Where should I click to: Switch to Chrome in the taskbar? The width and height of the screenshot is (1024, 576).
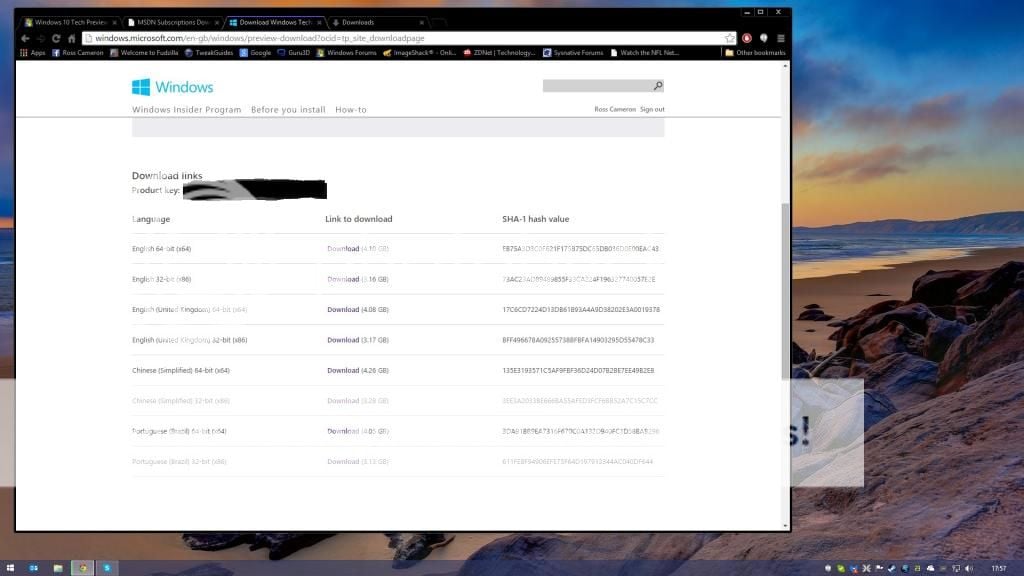(x=82, y=568)
